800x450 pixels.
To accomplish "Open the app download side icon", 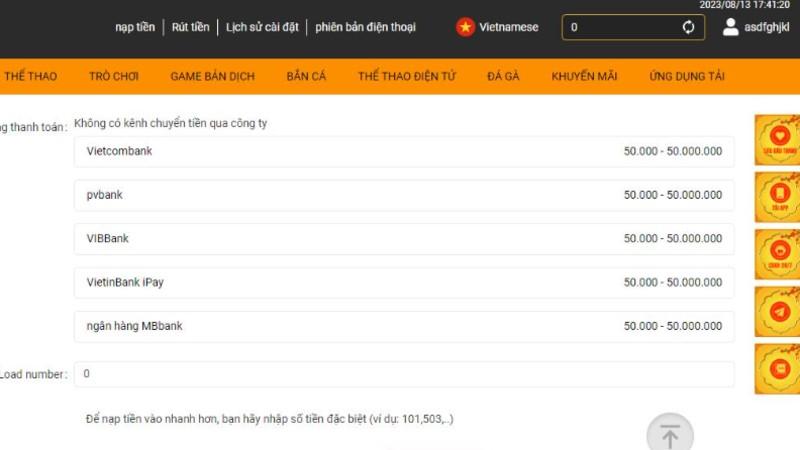I will click(x=777, y=197).
